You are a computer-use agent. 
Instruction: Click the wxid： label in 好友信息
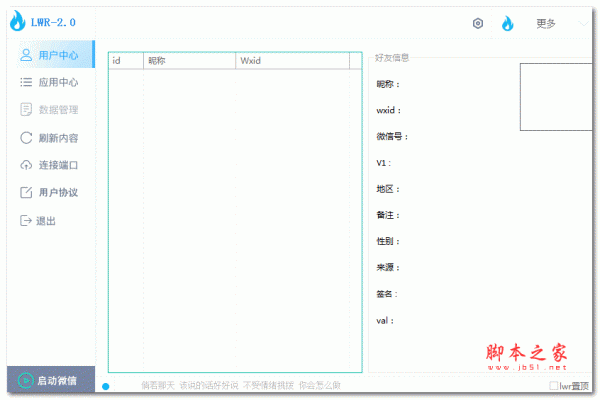[x=389, y=110]
